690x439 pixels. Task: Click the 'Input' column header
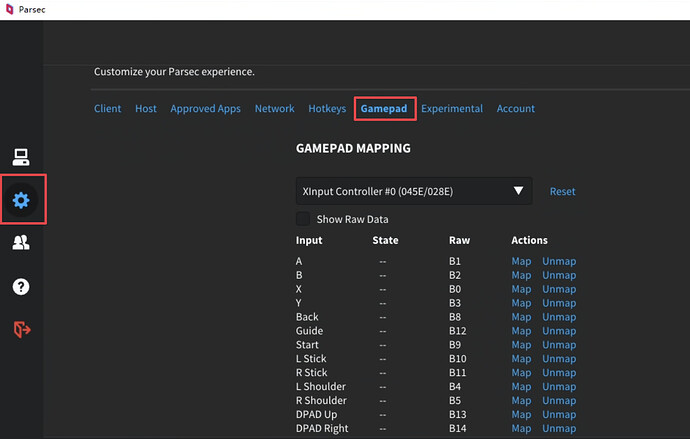(309, 240)
